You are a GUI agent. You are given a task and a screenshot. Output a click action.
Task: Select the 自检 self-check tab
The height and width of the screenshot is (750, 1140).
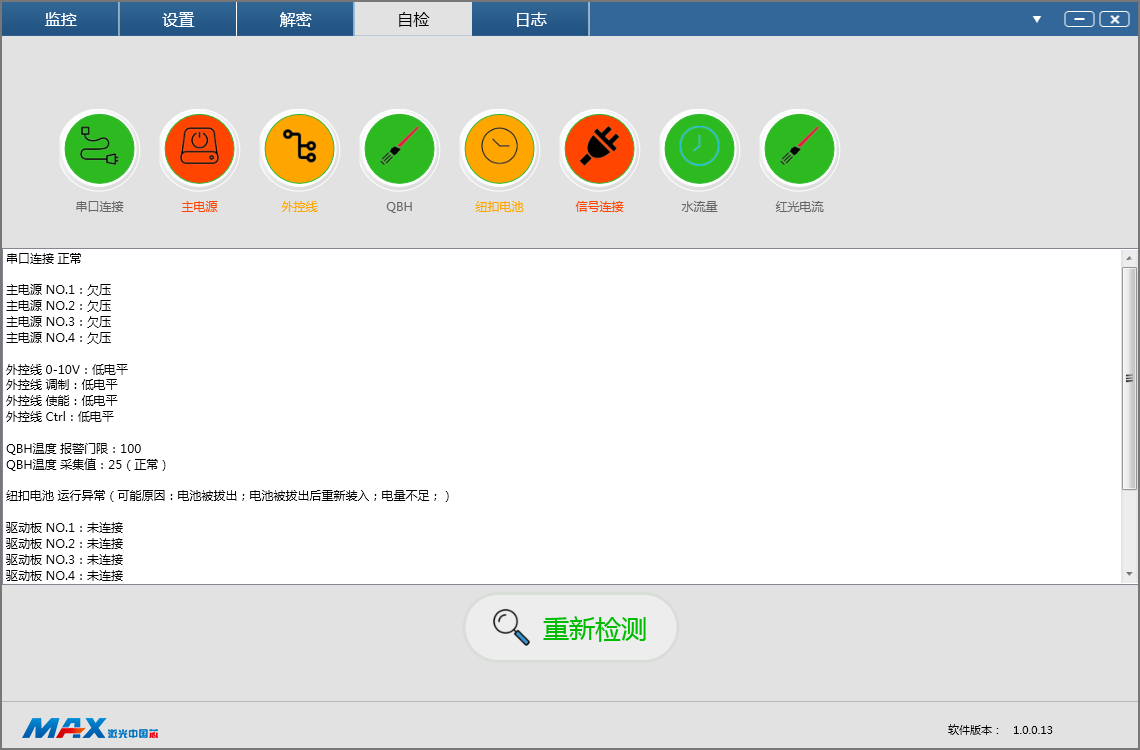point(413,19)
